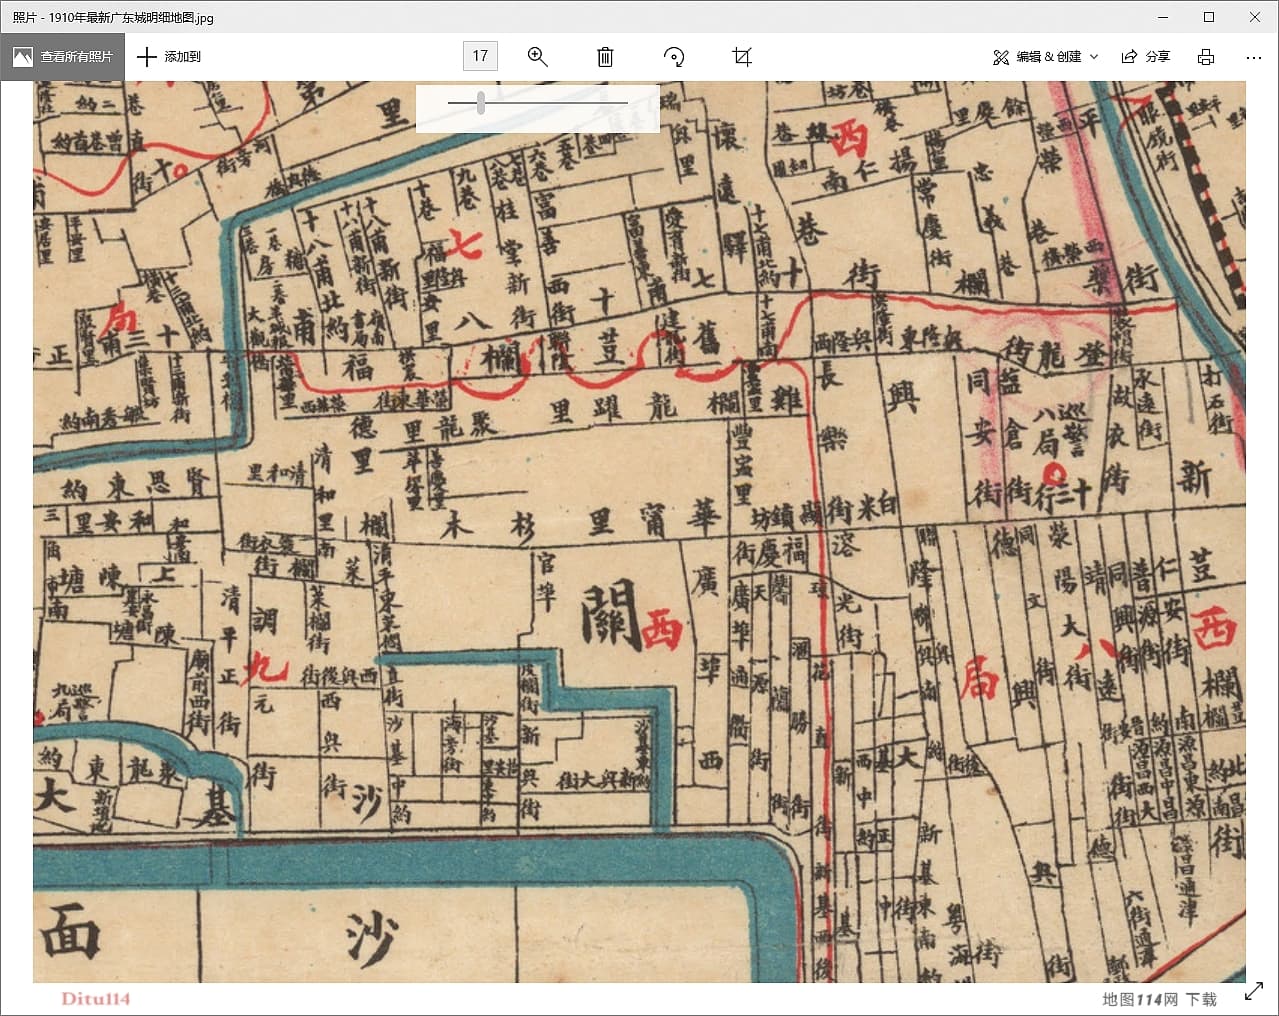Enter fullscreen with the diagonal expand arrow
Screen dimensions: 1279x1016
pyautogui.click(x=1254, y=991)
